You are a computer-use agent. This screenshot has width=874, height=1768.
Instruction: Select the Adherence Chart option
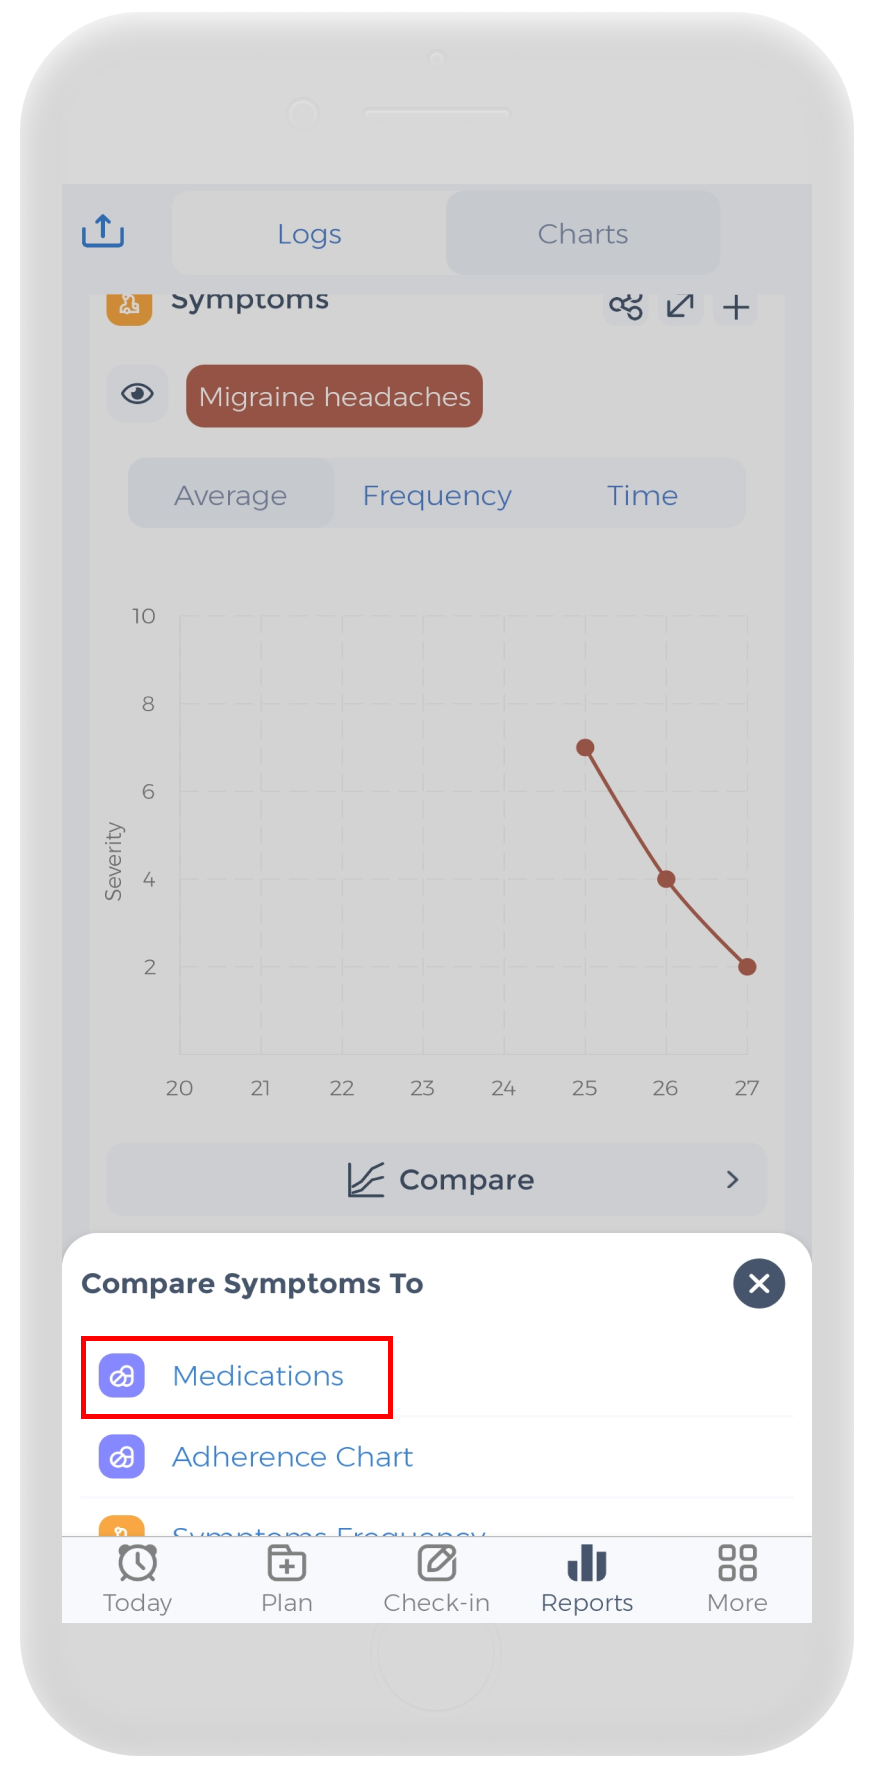[x=292, y=1457]
